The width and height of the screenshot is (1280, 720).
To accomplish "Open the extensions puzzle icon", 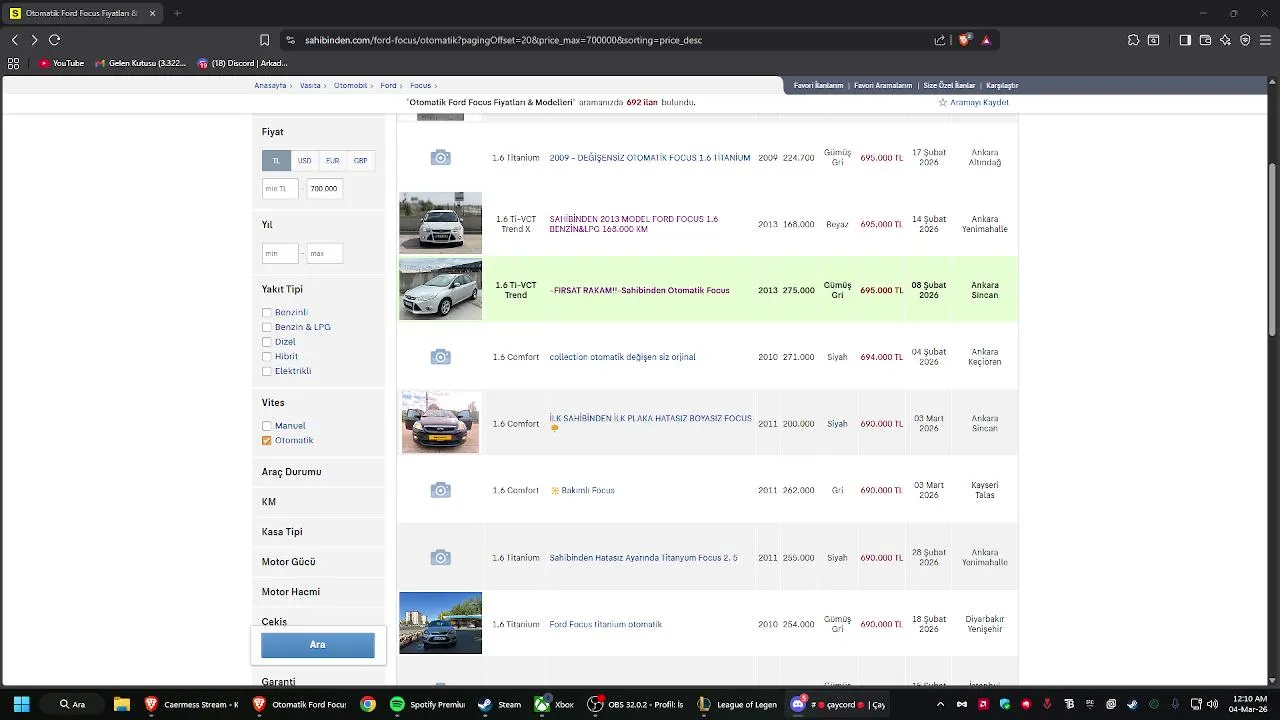I will tap(1133, 40).
